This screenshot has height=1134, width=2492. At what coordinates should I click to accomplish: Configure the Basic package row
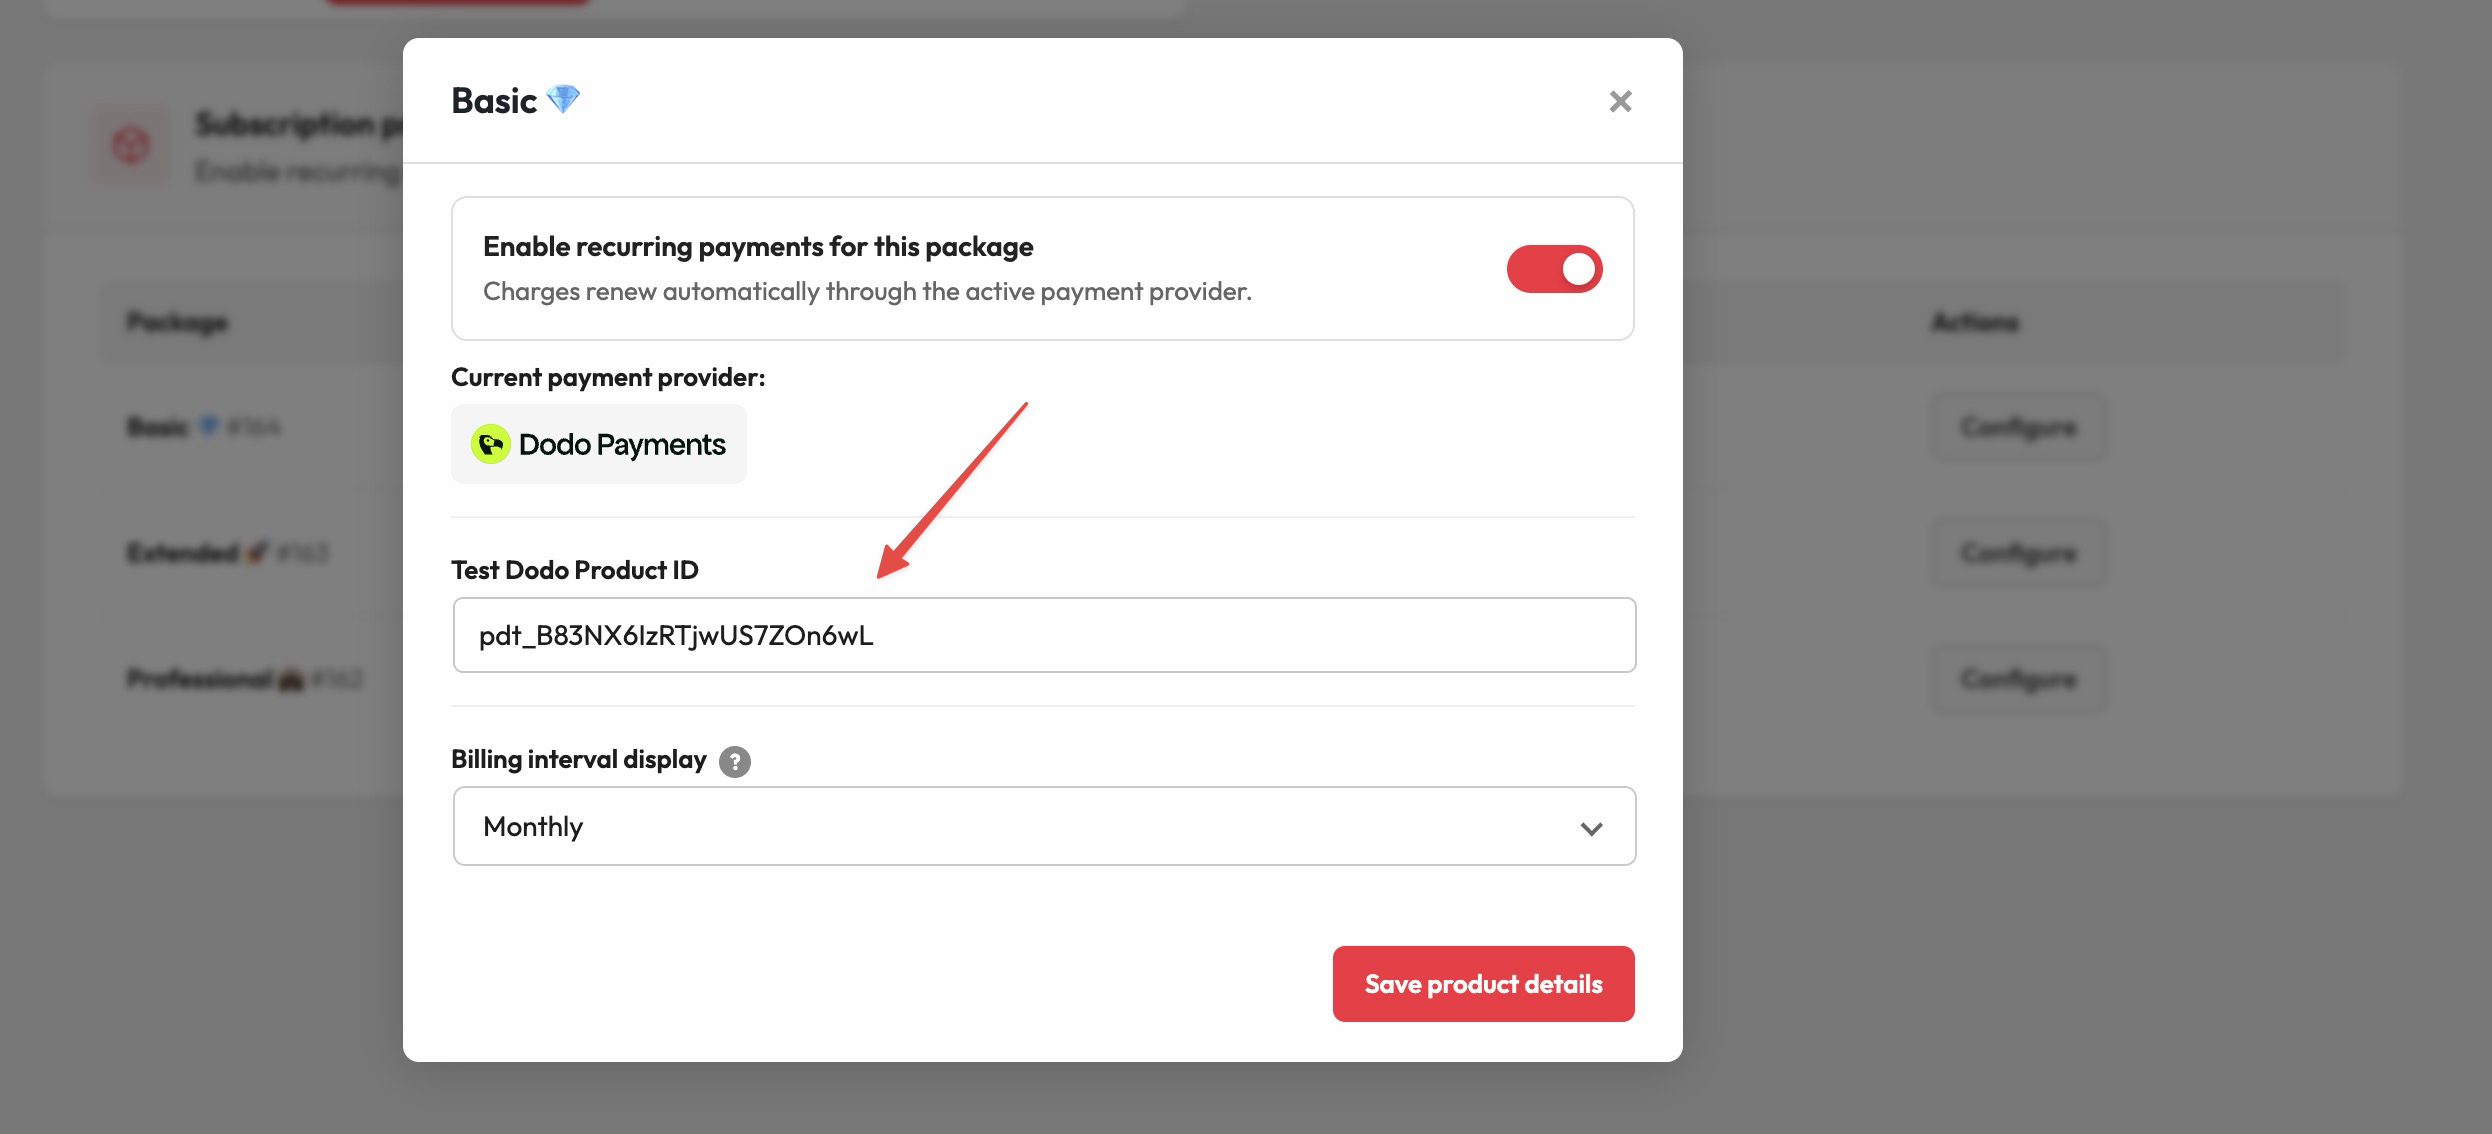pos(2018,427)
